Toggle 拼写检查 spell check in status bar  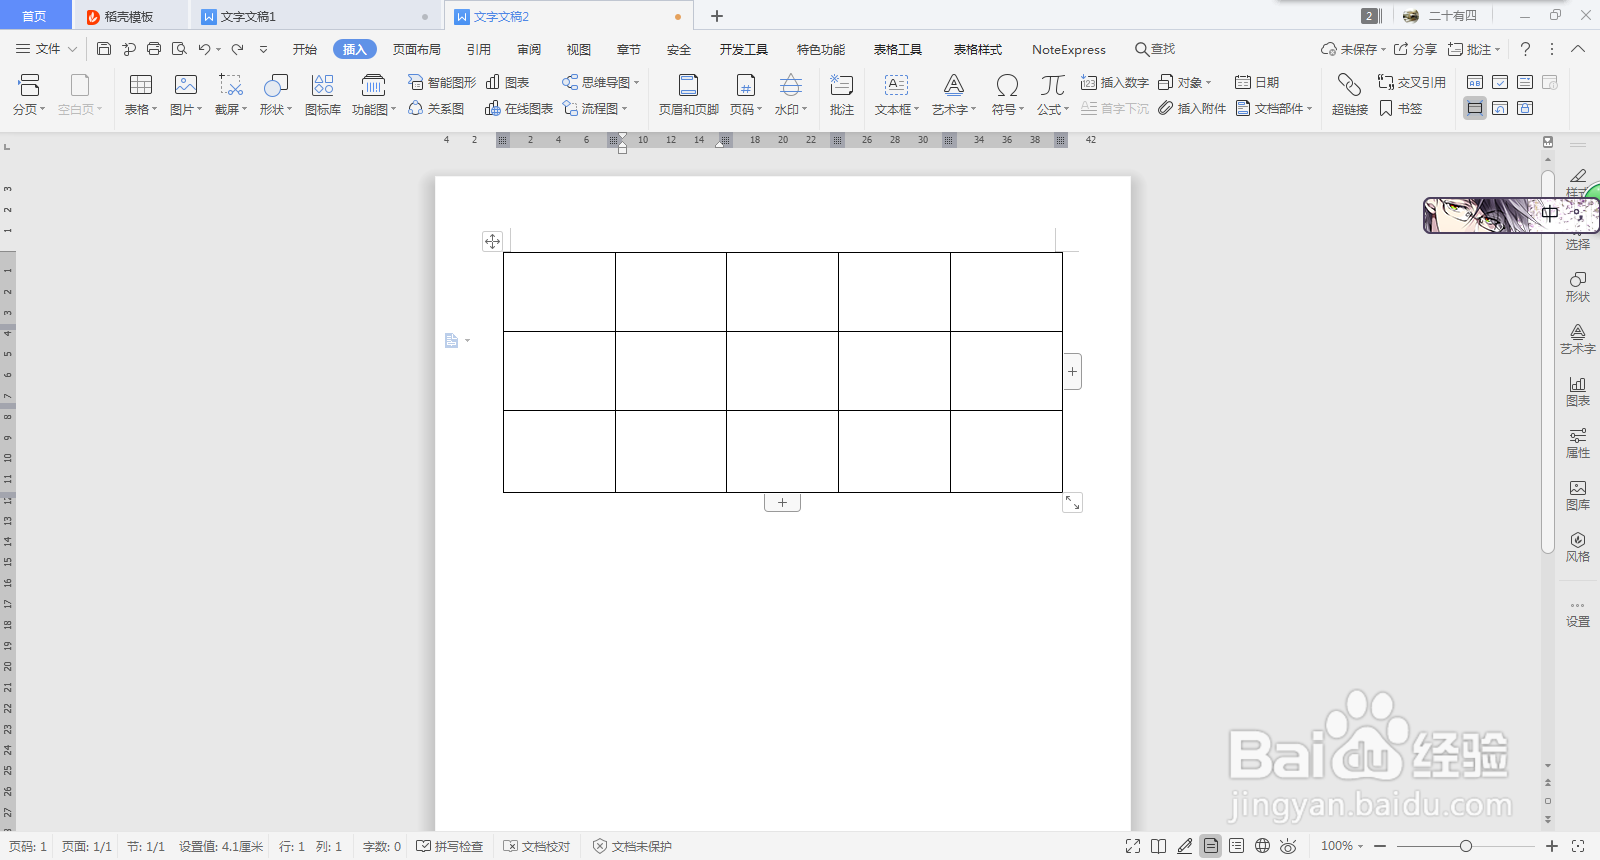point(450,846)
